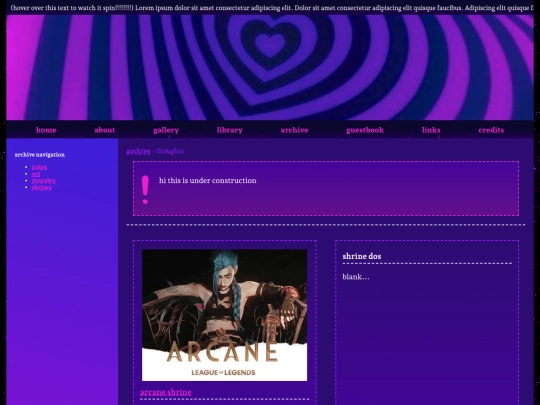The image size is (540, 405).
Task: Open the guestbook page
Action: click(365, 130)
